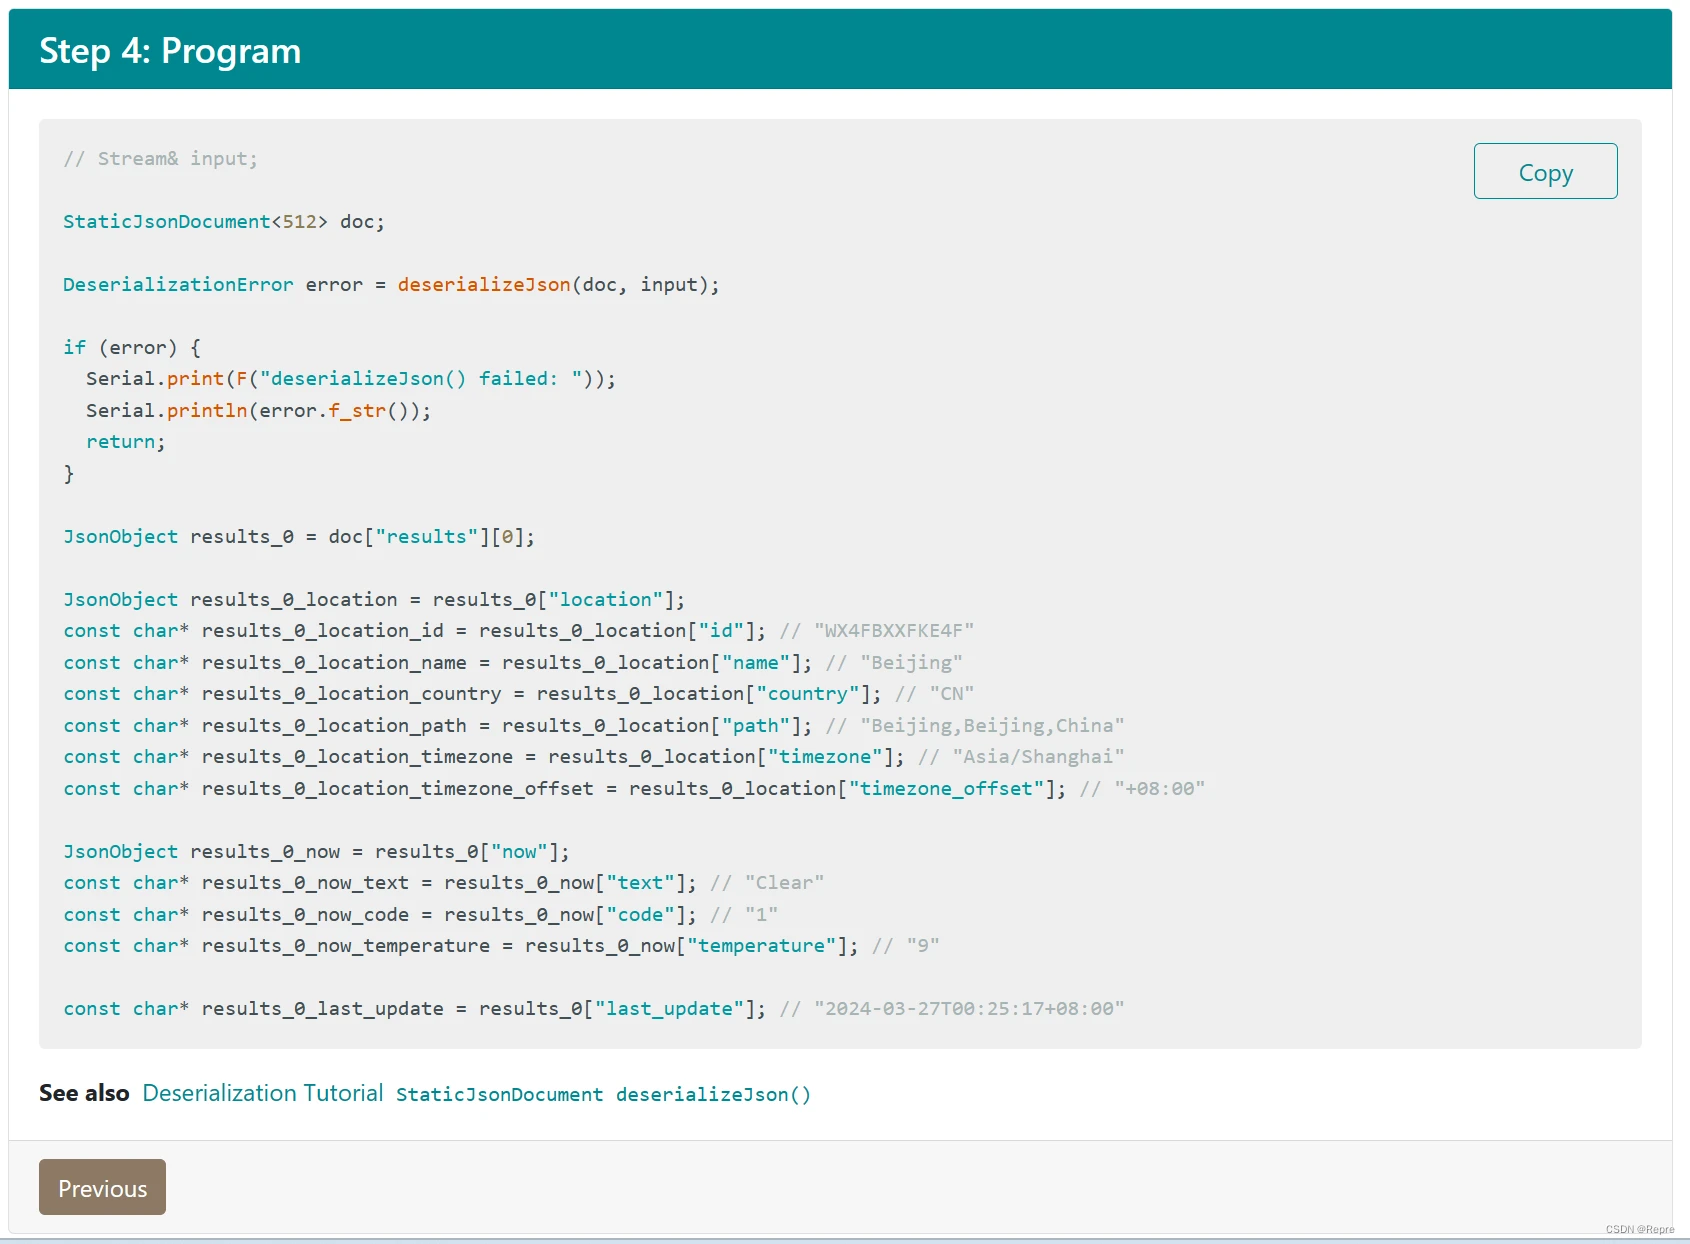Click the 'StaticJsonDocument<512> doc;' line
This screenshot has height=1244, width=1690.
click(x=224, y=222)
